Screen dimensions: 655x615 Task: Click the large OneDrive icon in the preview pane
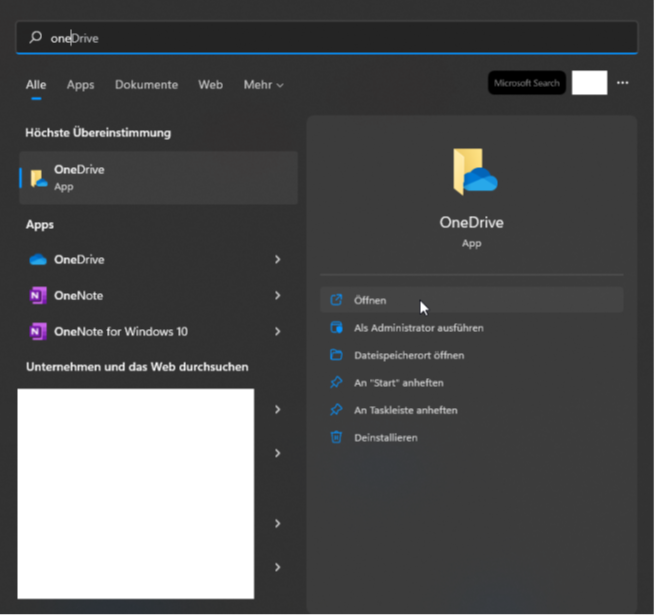(x=472, y=173)
